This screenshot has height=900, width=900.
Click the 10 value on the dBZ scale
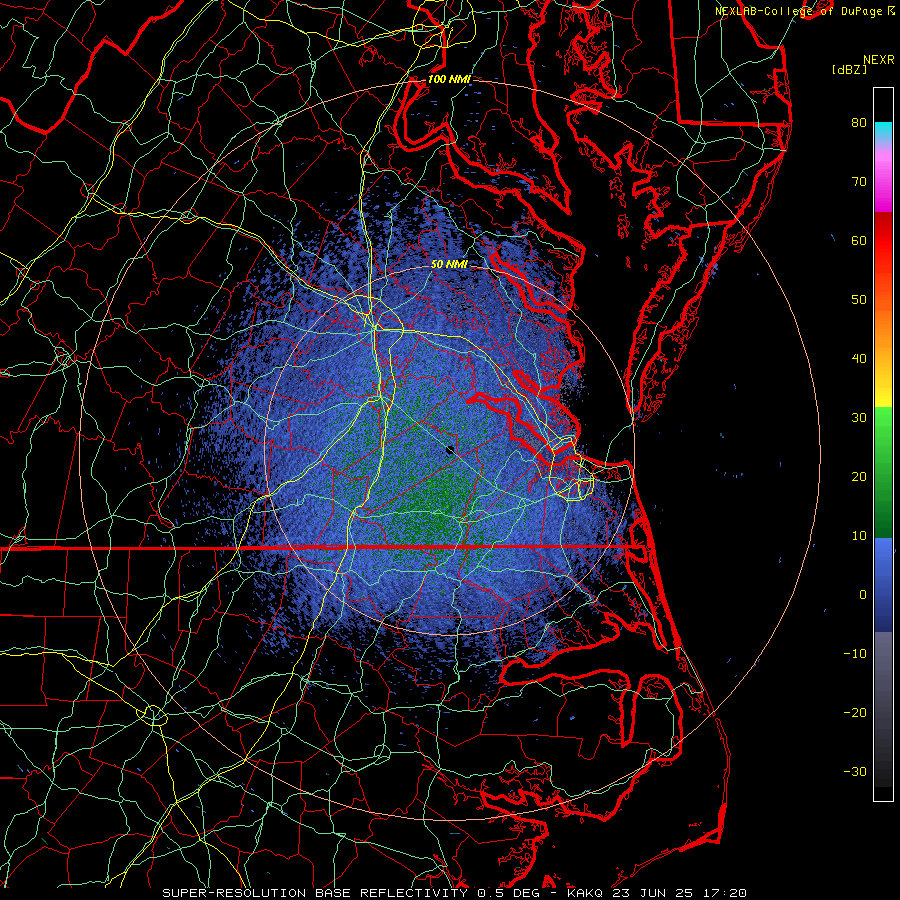click(859, 536)
